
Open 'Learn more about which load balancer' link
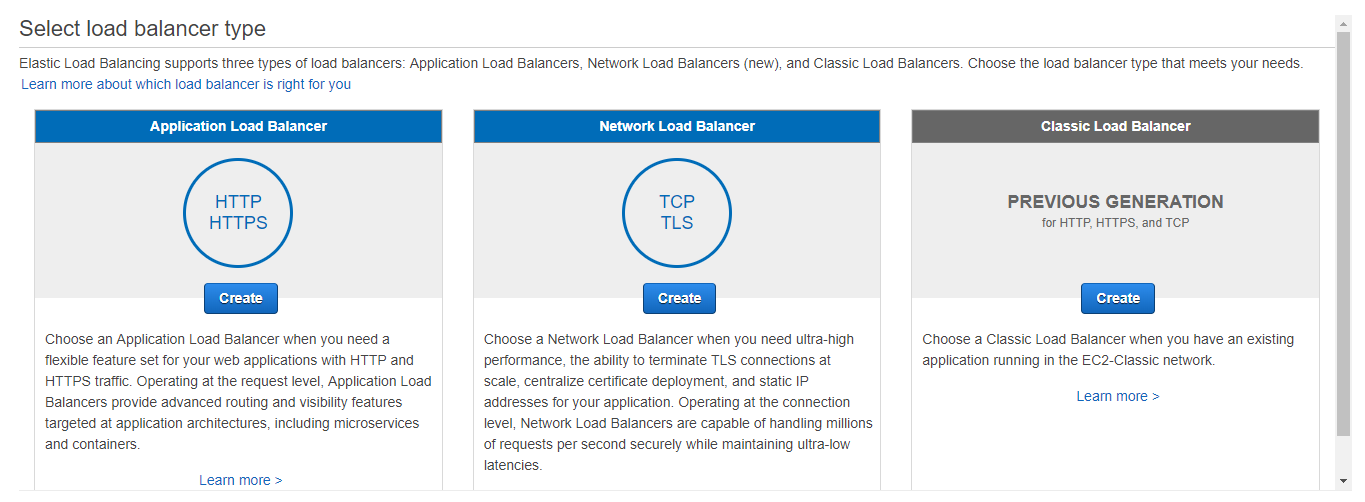coord(186,84)
